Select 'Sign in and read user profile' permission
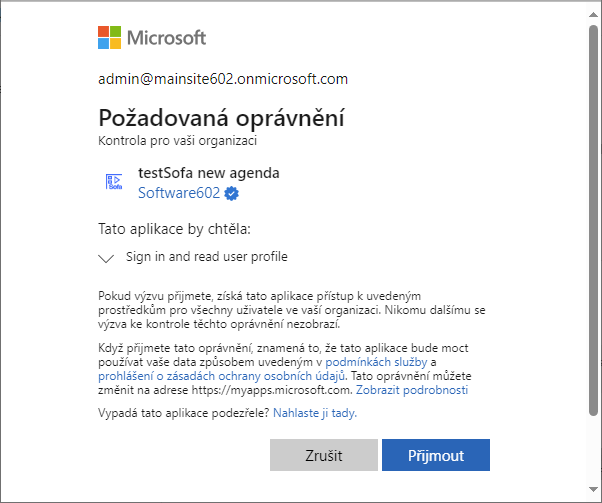The height and width of the screenshot is (503, 602). point(207,256)
